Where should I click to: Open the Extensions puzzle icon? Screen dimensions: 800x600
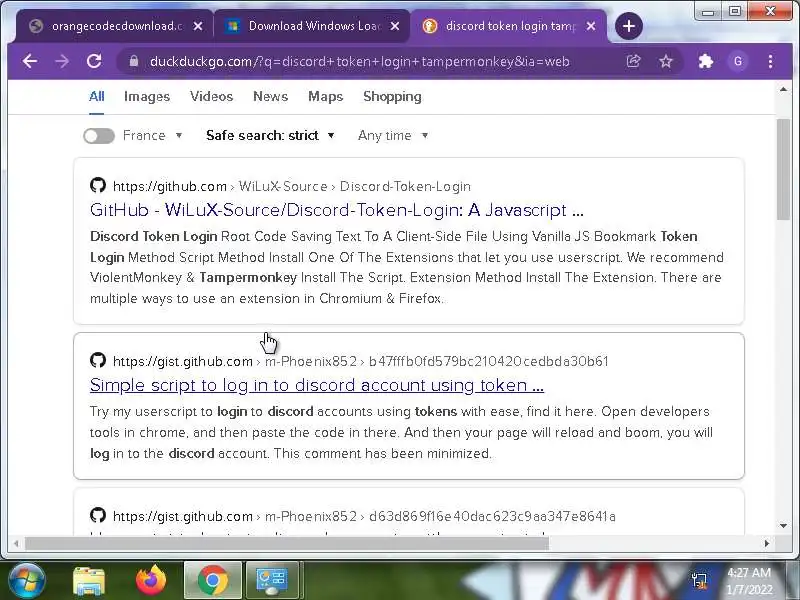(x=706, y=61)
